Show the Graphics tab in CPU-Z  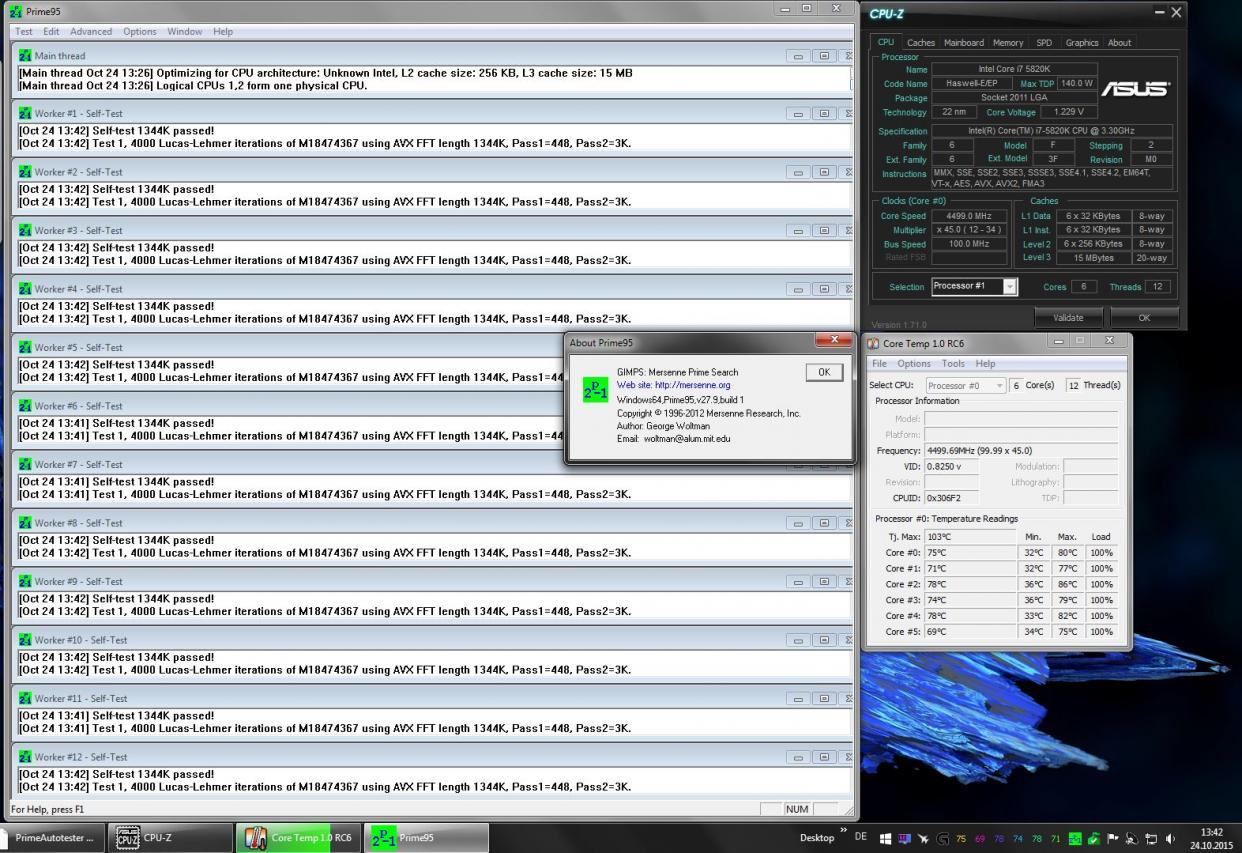[1082, 43]
